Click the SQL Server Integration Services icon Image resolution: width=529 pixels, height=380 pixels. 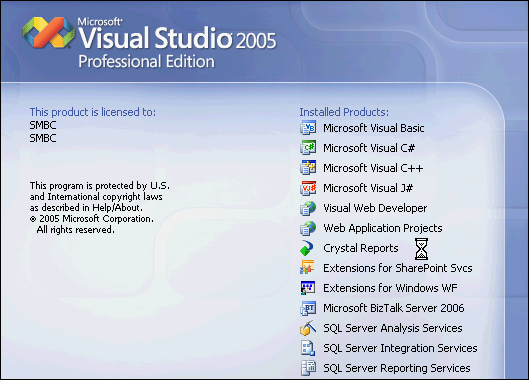coord(308,348)
